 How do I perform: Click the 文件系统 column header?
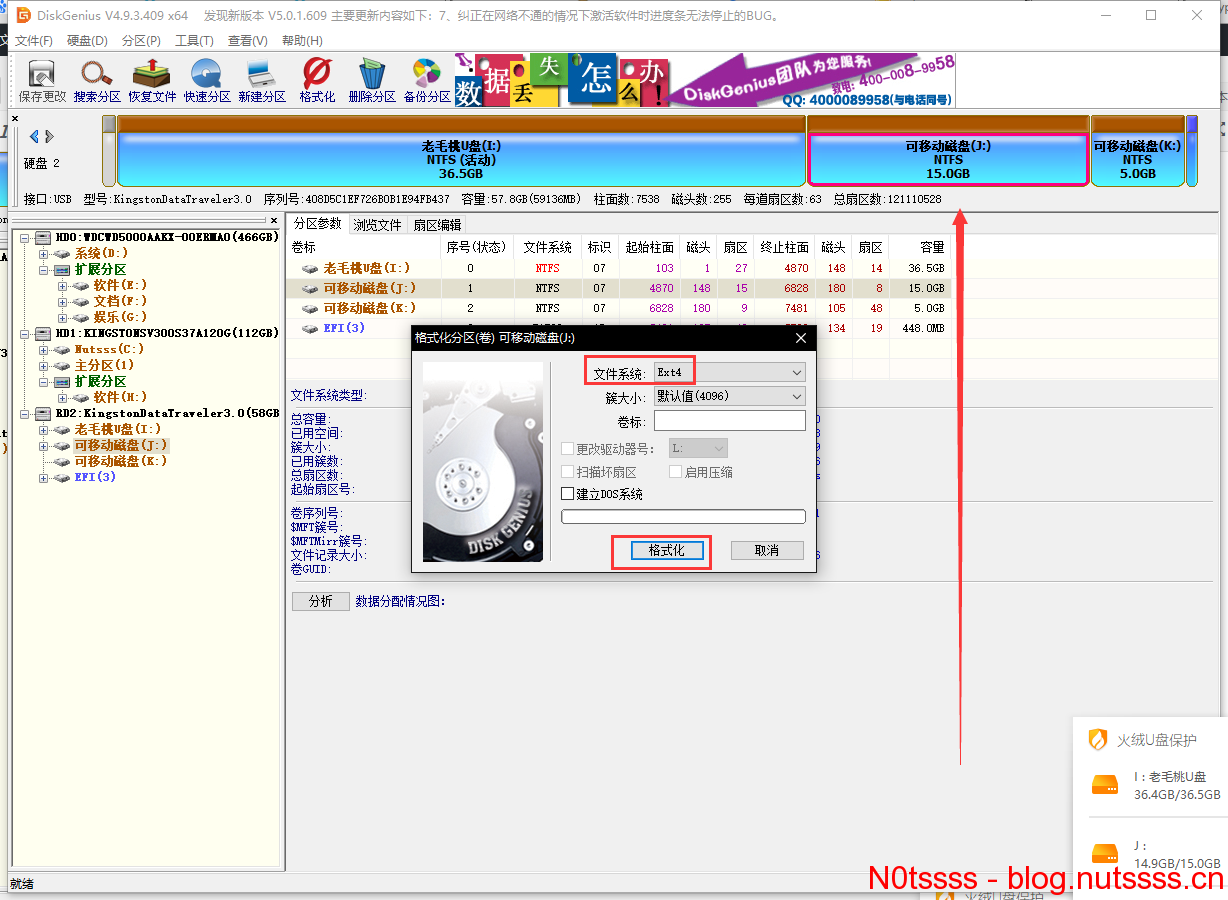click(547, 247)
